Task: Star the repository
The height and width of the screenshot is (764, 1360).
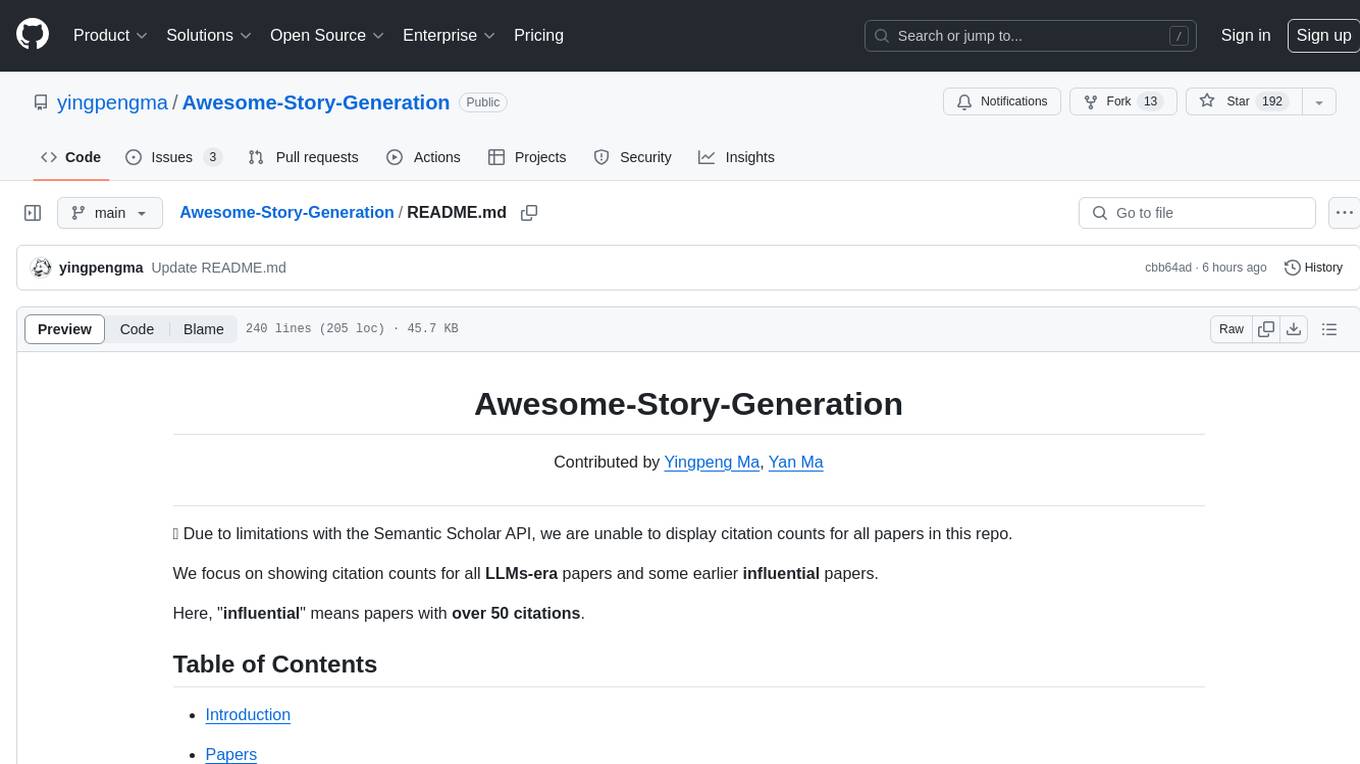Action: [x=1243, y=102]
